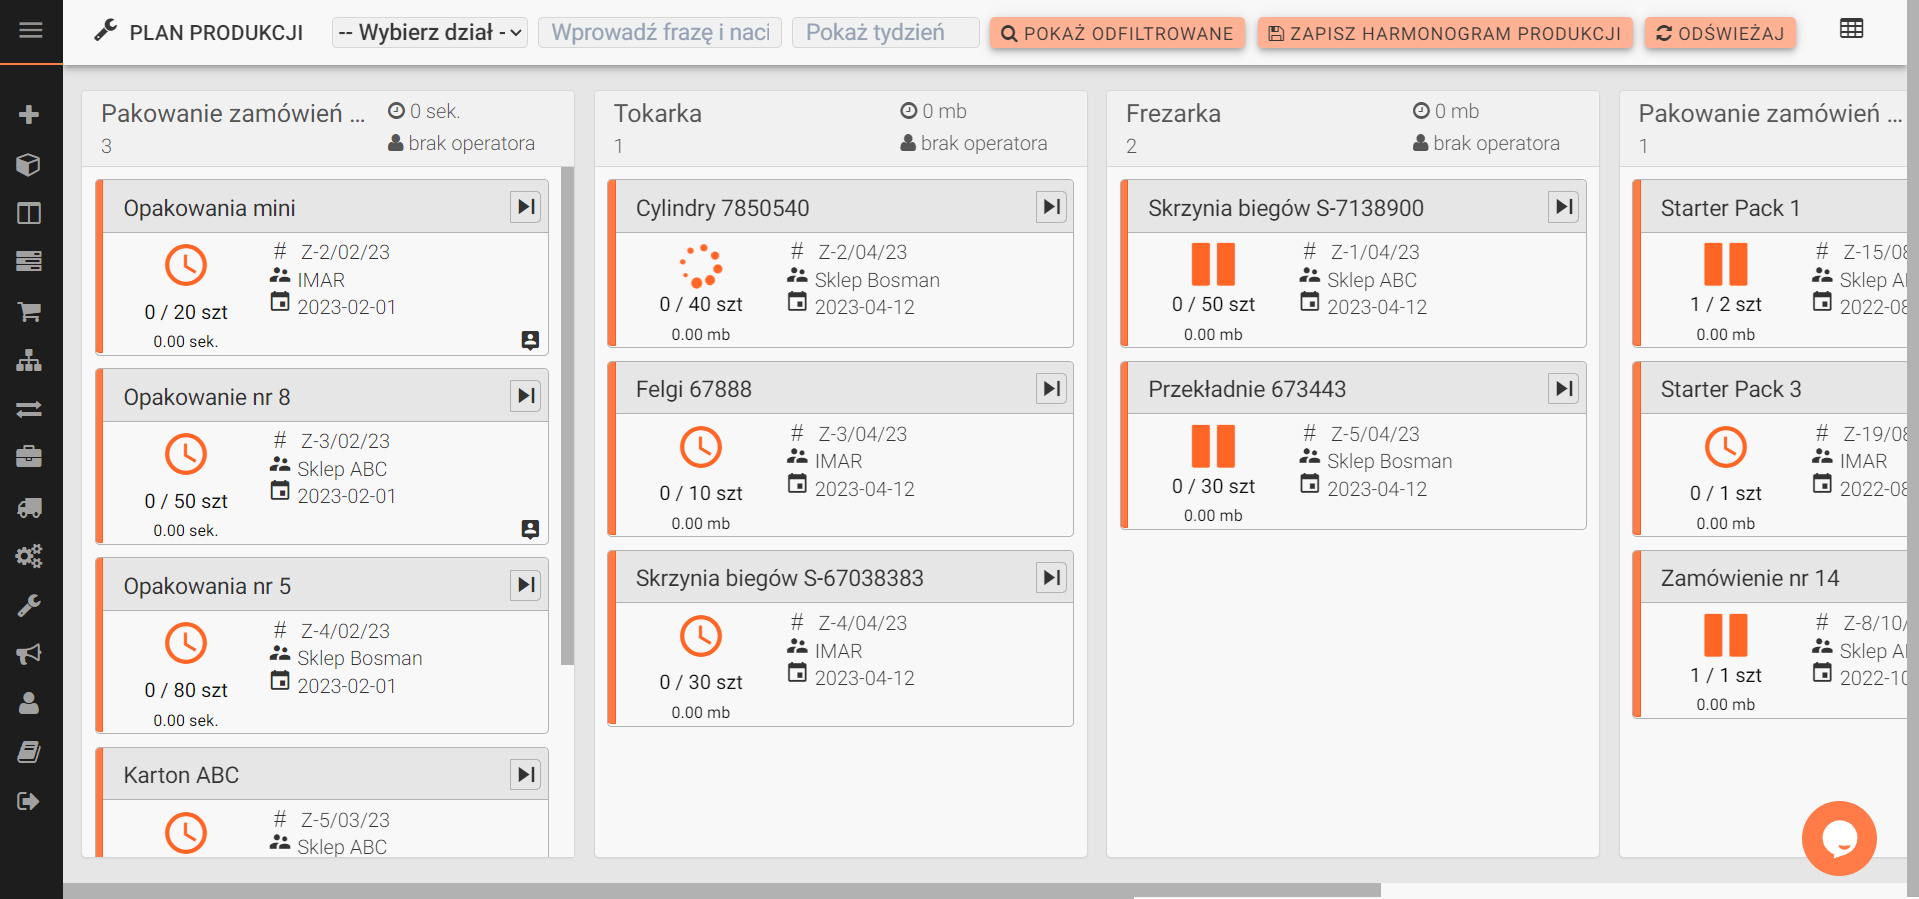This screenshot has width=1919, height=899.
Task: Click the operator badge on Opakowanie nr 8
Action: pyautogui.click(x=530, y=529)
